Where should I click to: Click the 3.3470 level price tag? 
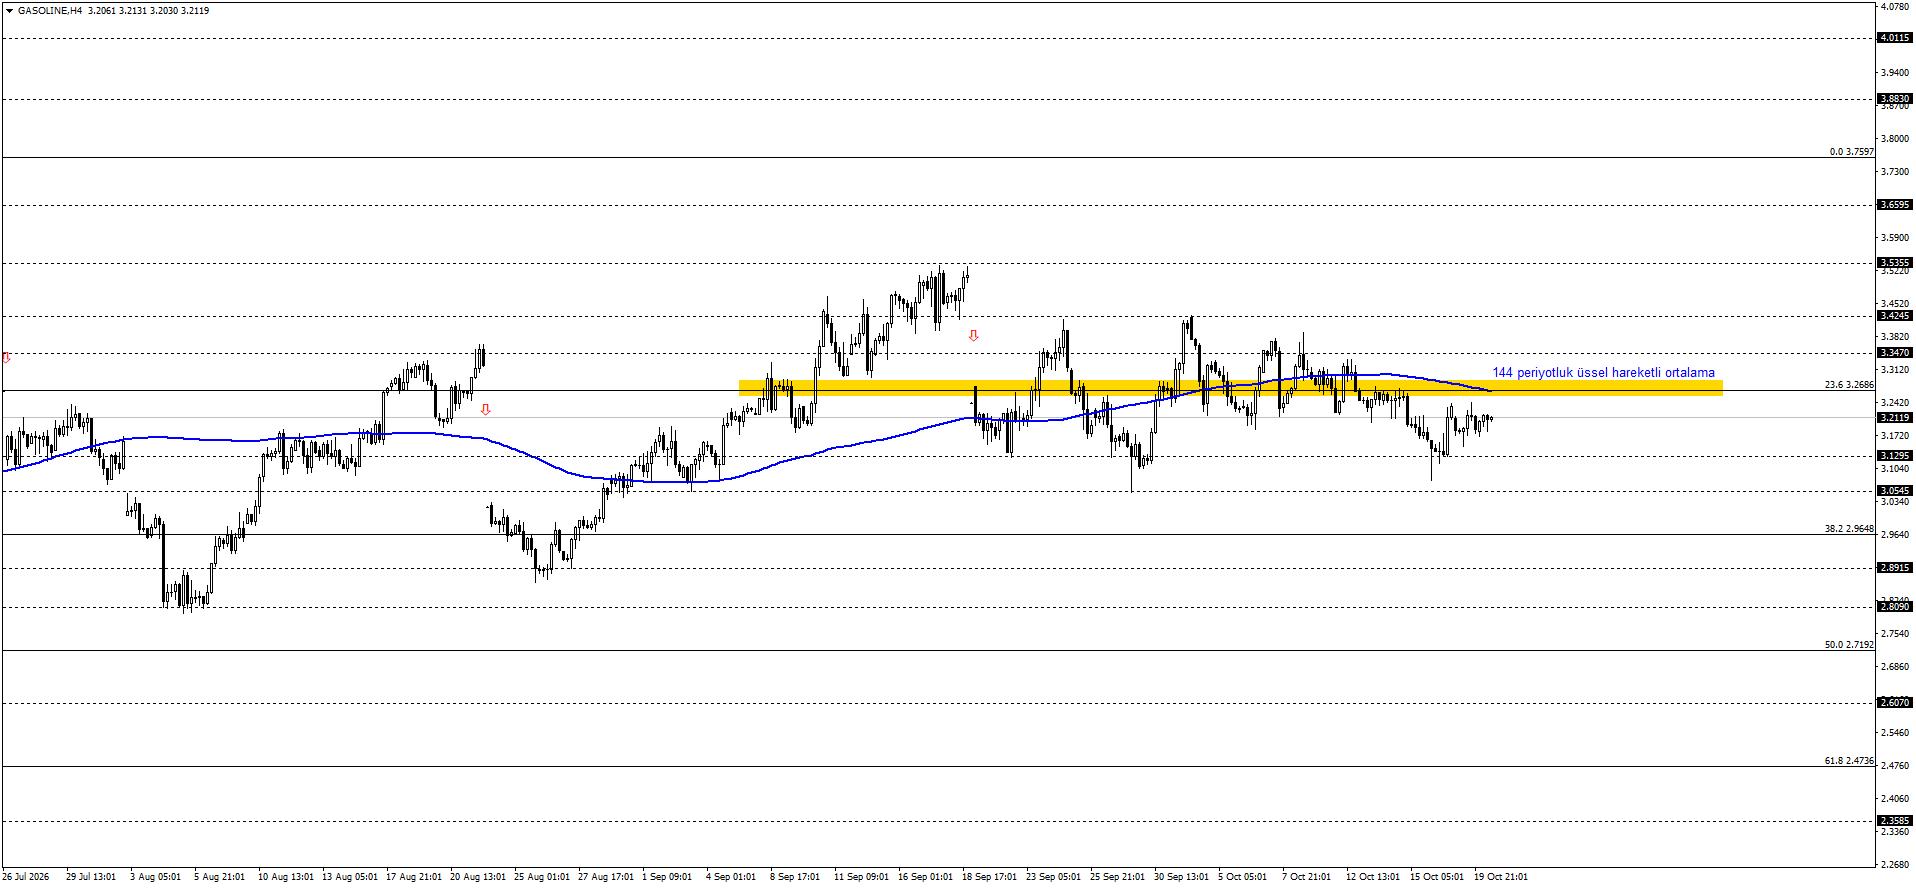click(1895, 353)
